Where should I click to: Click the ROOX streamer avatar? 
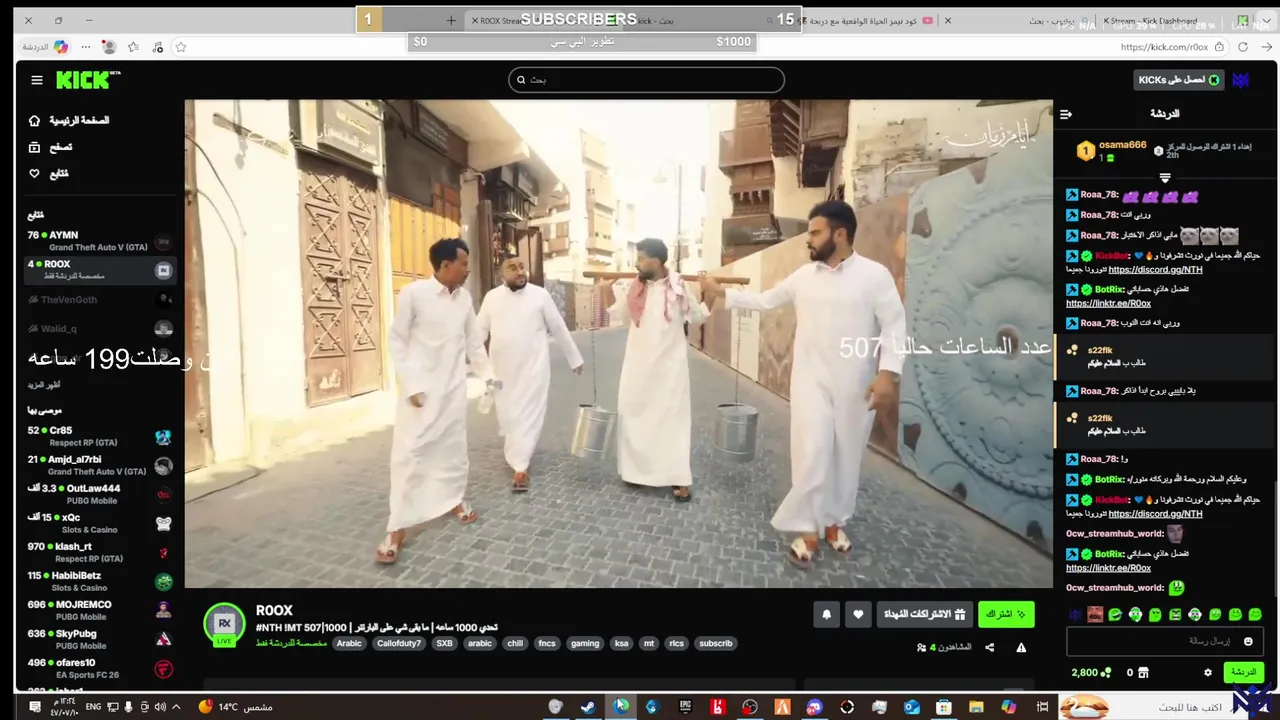coord(224,623)
